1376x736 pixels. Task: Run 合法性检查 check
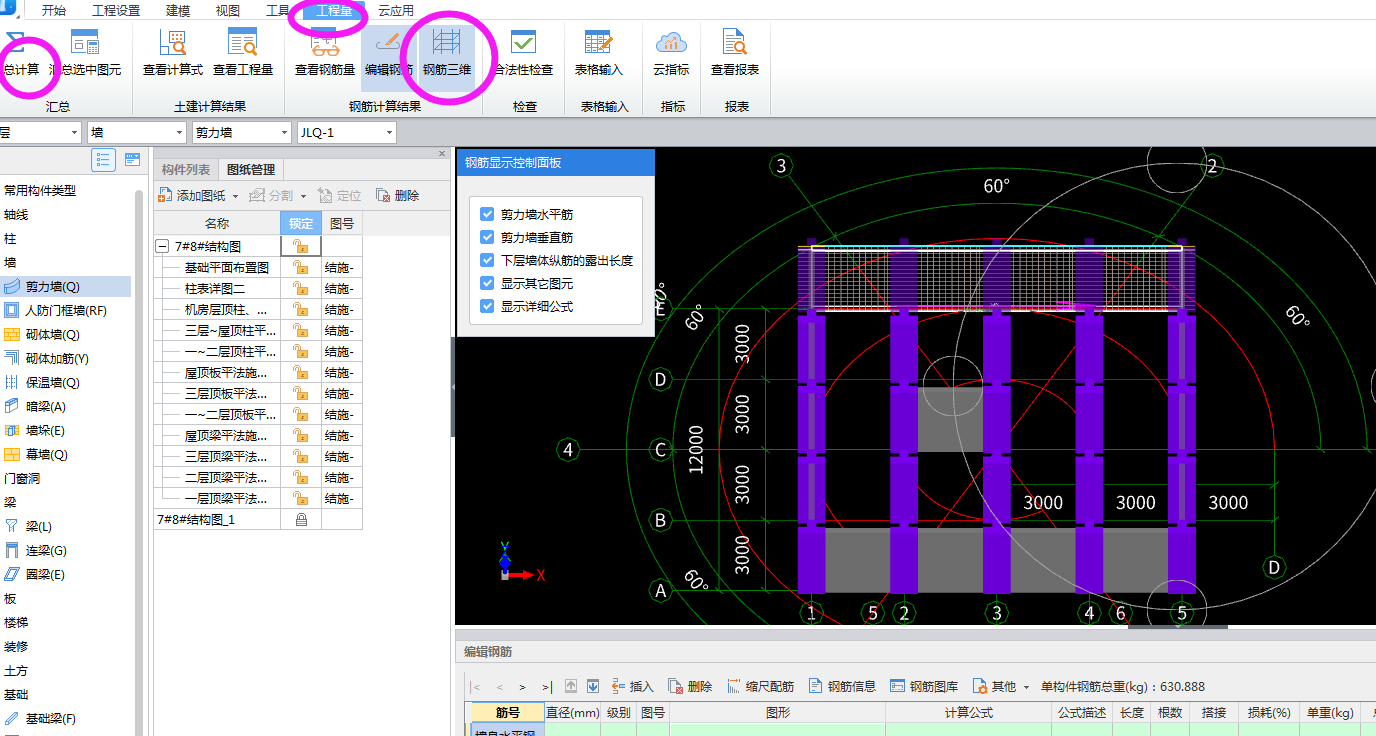pos(523,52)
